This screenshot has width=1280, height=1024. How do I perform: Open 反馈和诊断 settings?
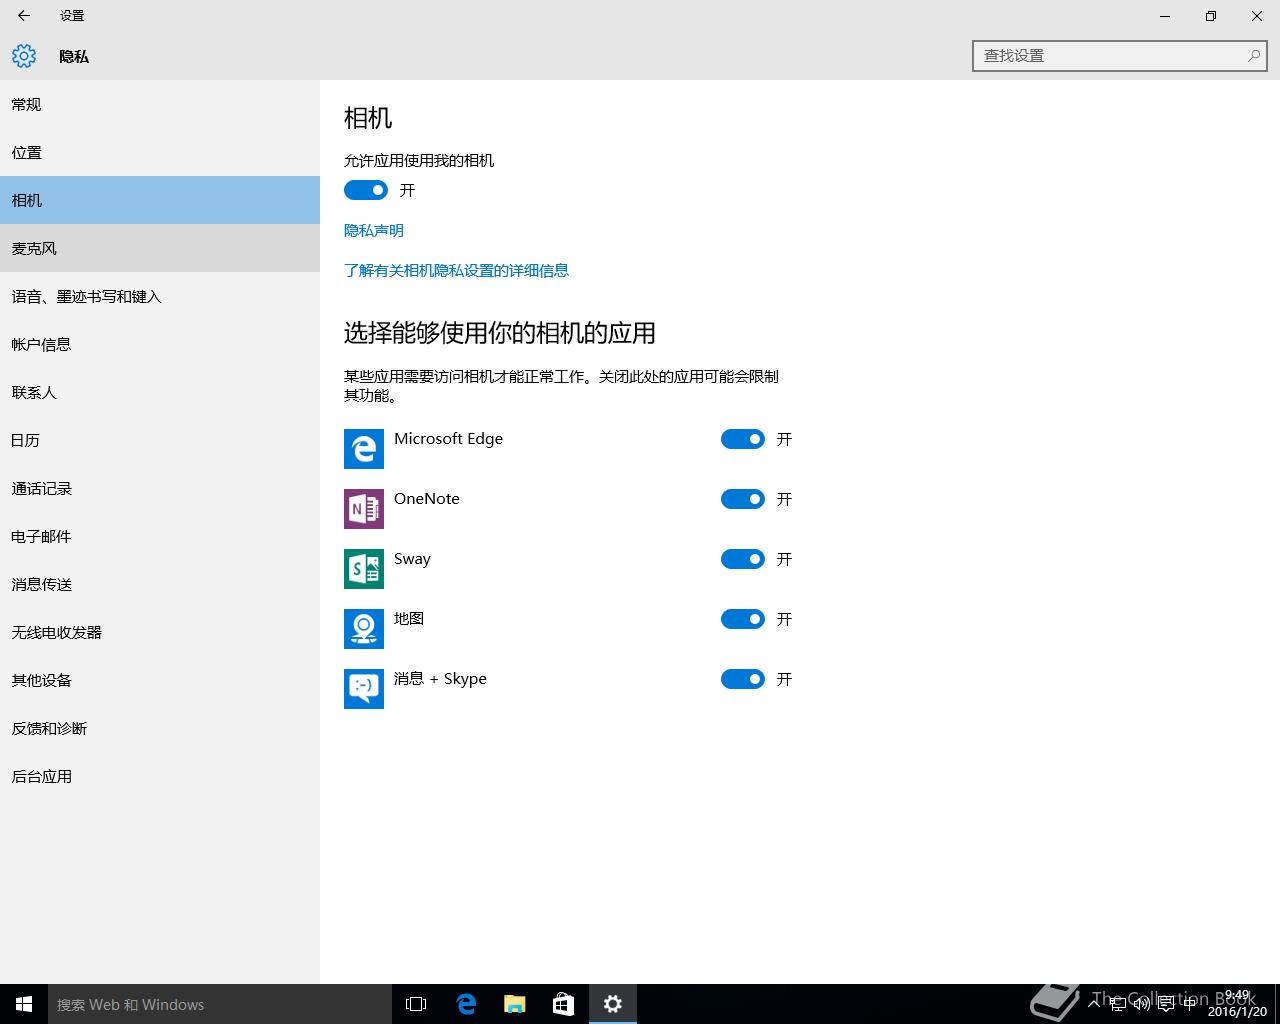[x=160, y=728]
